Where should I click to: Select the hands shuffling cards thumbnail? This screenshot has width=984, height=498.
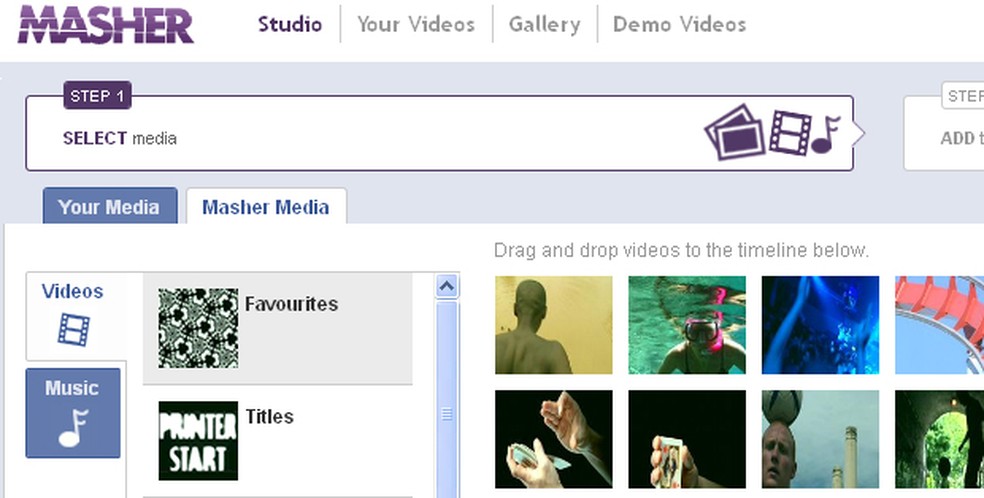point(554,439)
